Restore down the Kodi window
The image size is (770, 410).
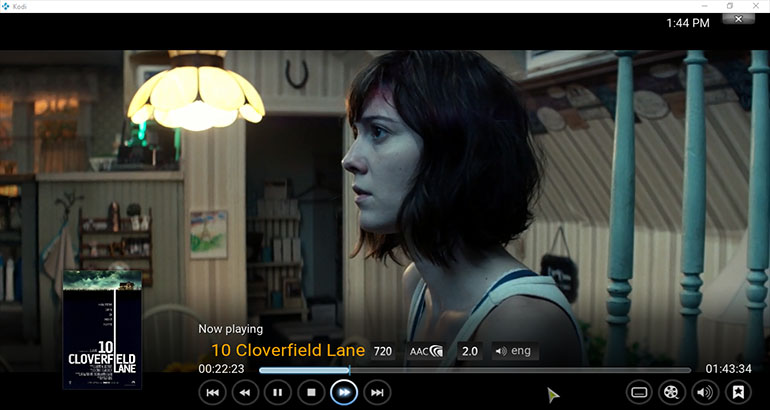coord(730,6)
